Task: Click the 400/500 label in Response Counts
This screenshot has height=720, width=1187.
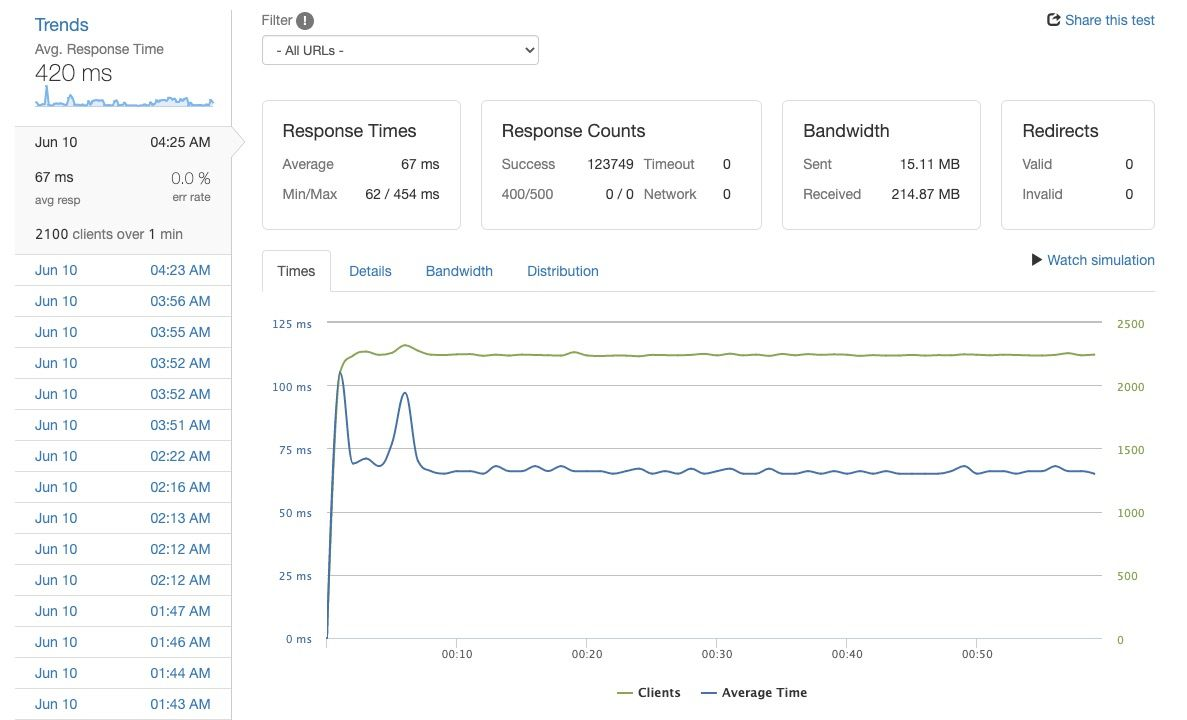Action: [x=527, y=195]
